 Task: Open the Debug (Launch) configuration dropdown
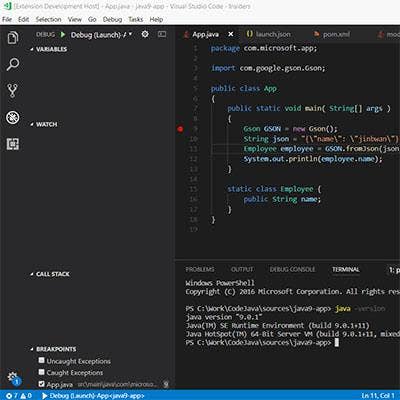[x=101, y=35]
